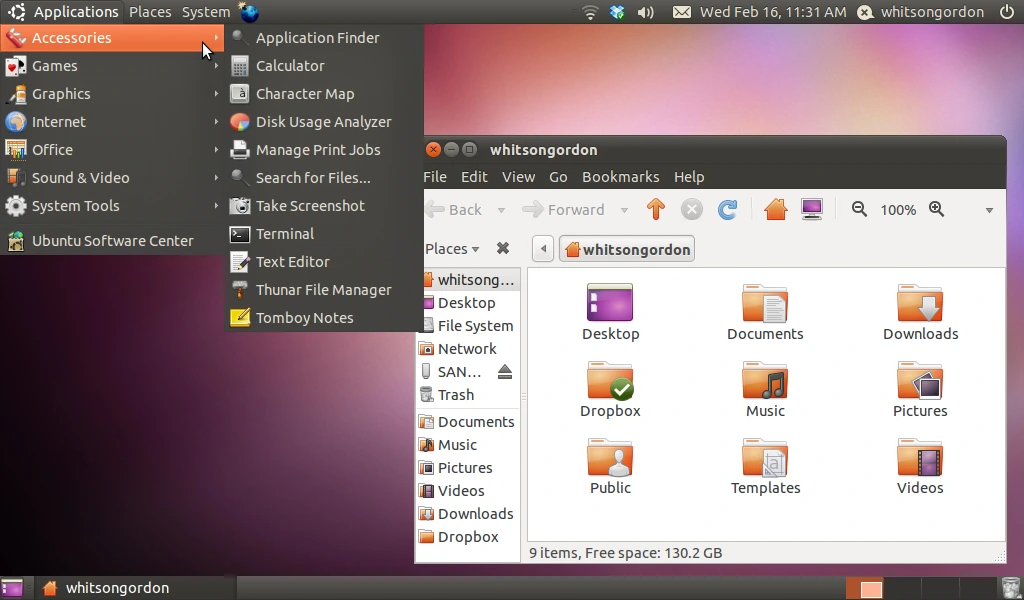Open the Volume indicator in the panel
The width and height of the screenshot is (1024, 600).
point(645,12)
